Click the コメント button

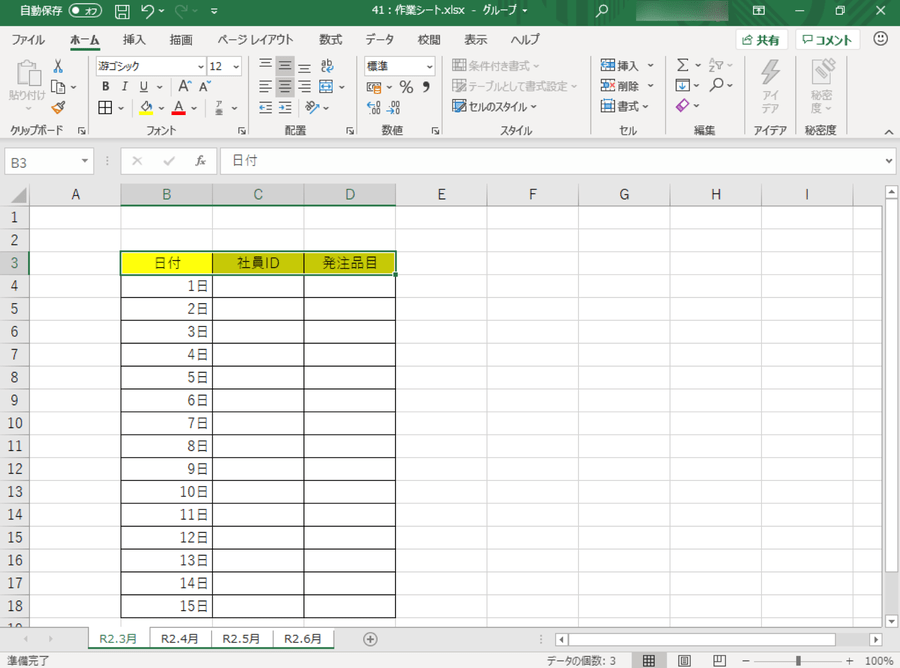(827, 40)
